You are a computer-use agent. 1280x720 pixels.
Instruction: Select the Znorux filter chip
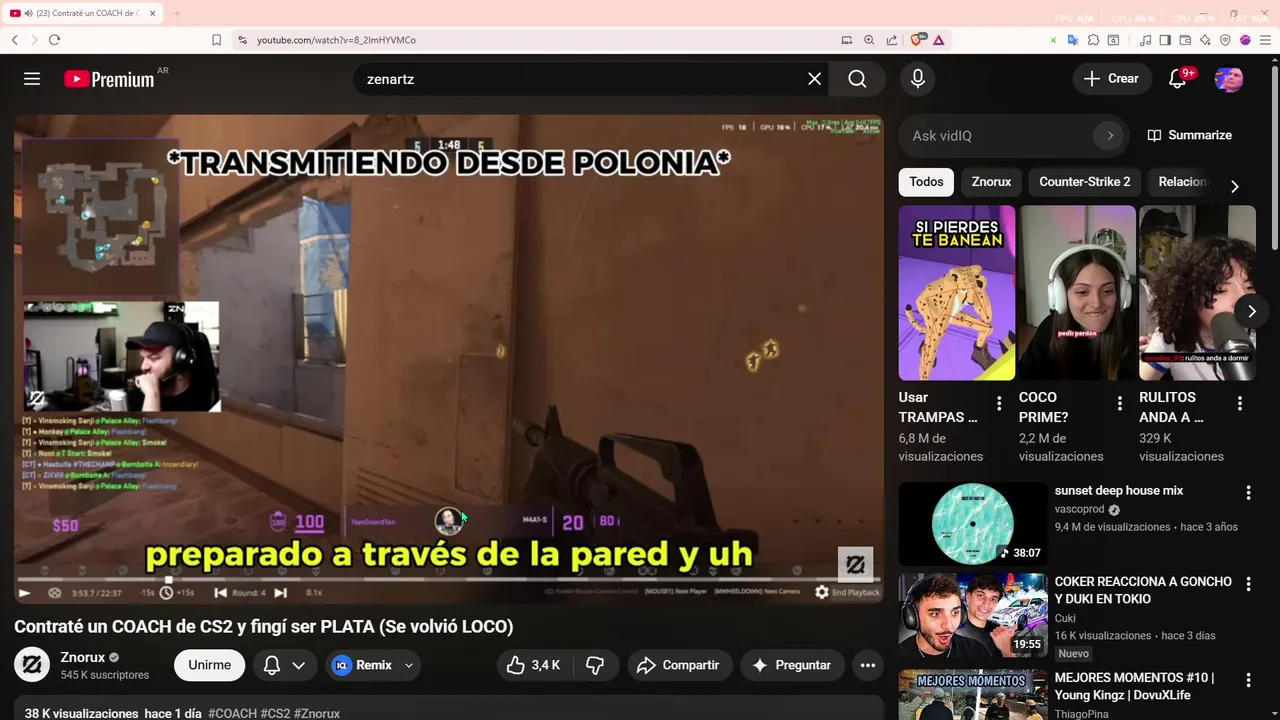point(991,182)
